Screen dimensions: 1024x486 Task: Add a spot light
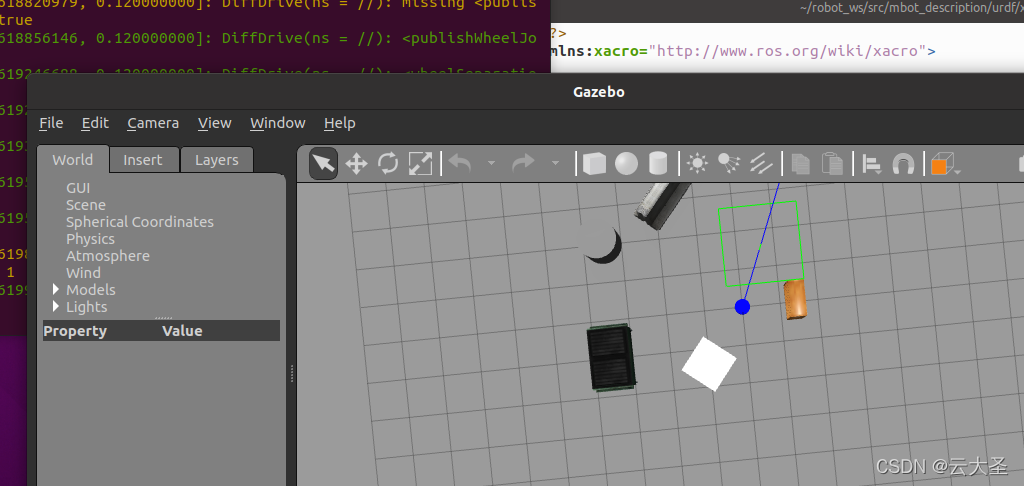[x=728, y=163]
